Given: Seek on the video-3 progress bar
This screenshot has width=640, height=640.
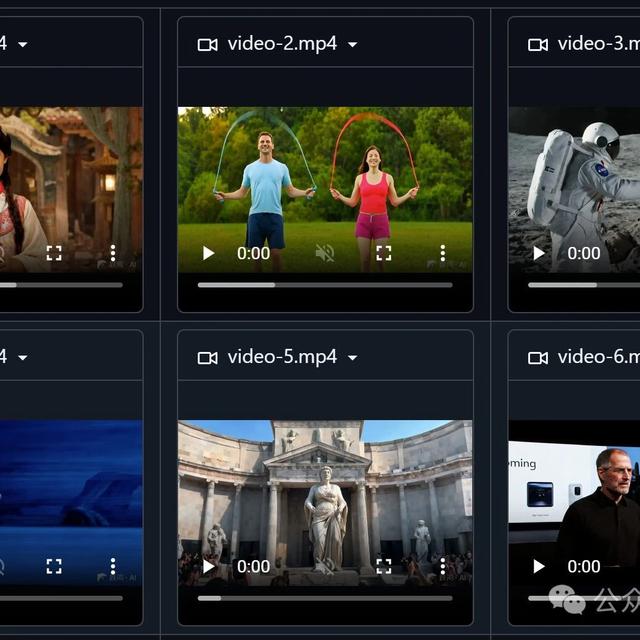Looking at the screenshot, I should coord(584,285).
